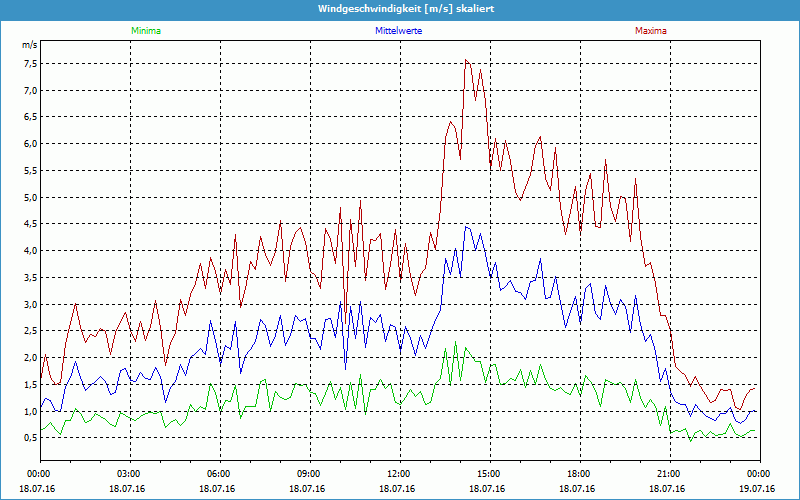Click the 09:00 time axis label
This screenshot has height=500, width=800.
[310, 474]
